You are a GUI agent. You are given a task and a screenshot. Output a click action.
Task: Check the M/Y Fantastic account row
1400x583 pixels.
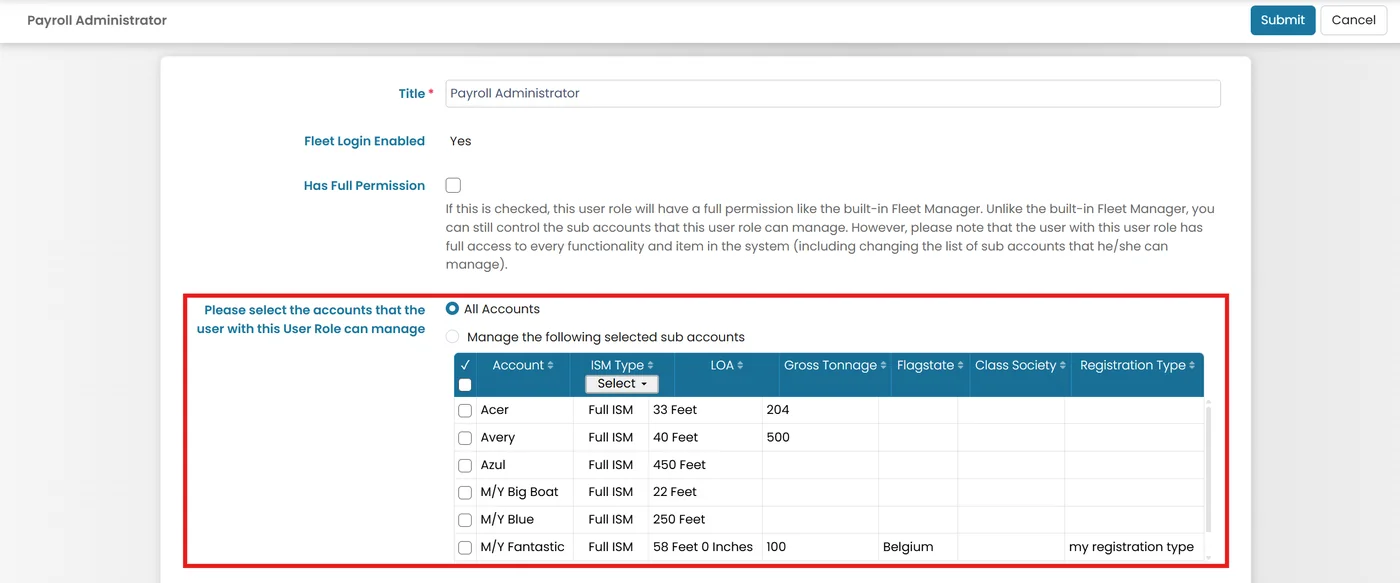point(465,547)
